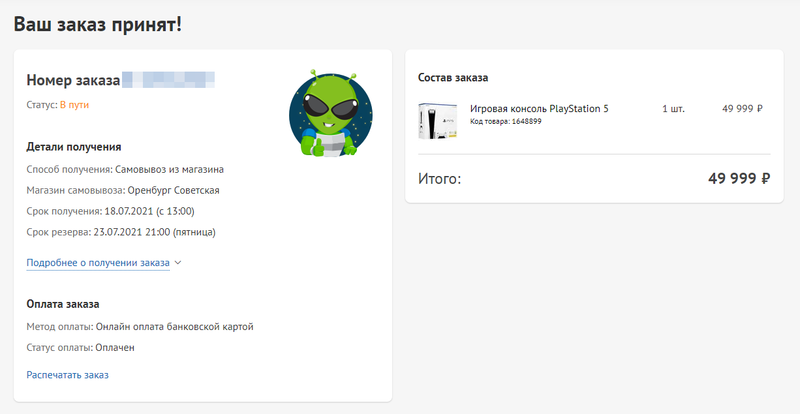Click the Ваш заказ принят! heading

98,22
